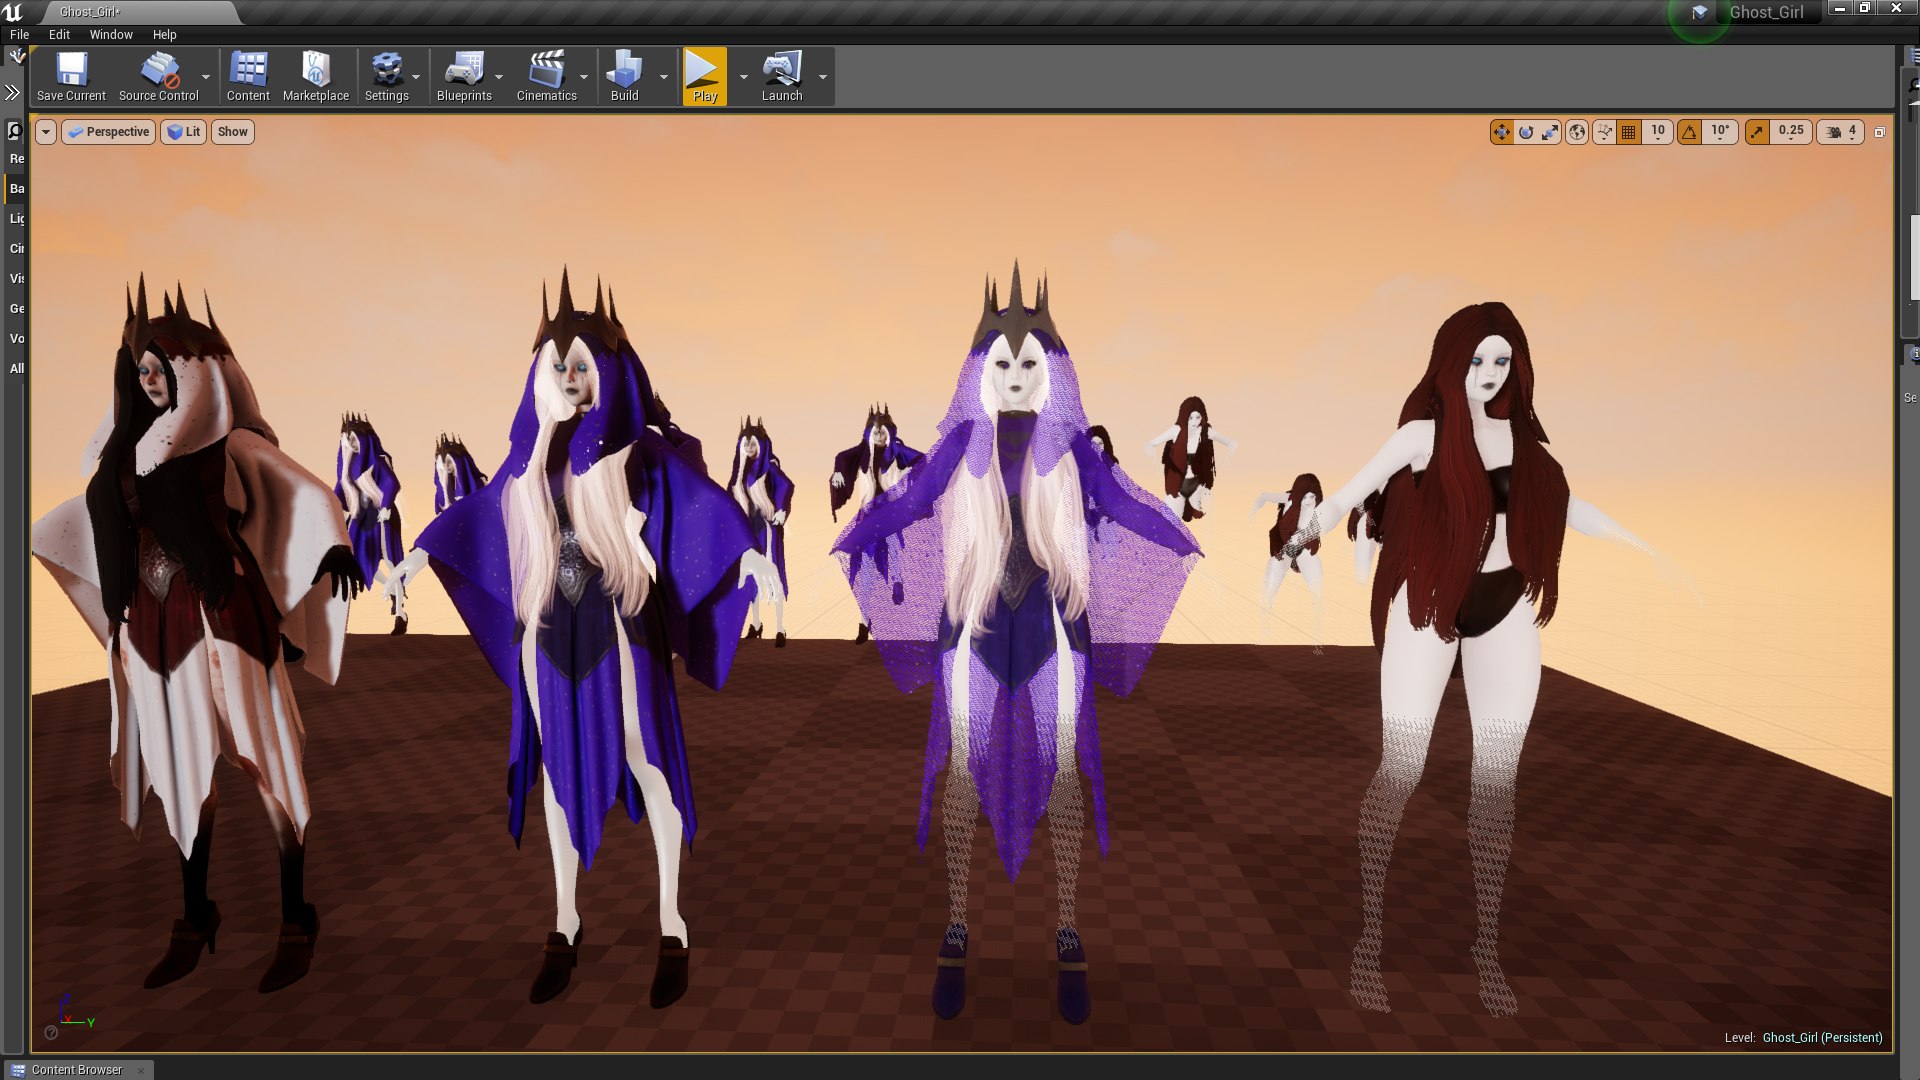Open the Help menu
This screenshot has height=1080, width=1920.
[x=164, y=34]
